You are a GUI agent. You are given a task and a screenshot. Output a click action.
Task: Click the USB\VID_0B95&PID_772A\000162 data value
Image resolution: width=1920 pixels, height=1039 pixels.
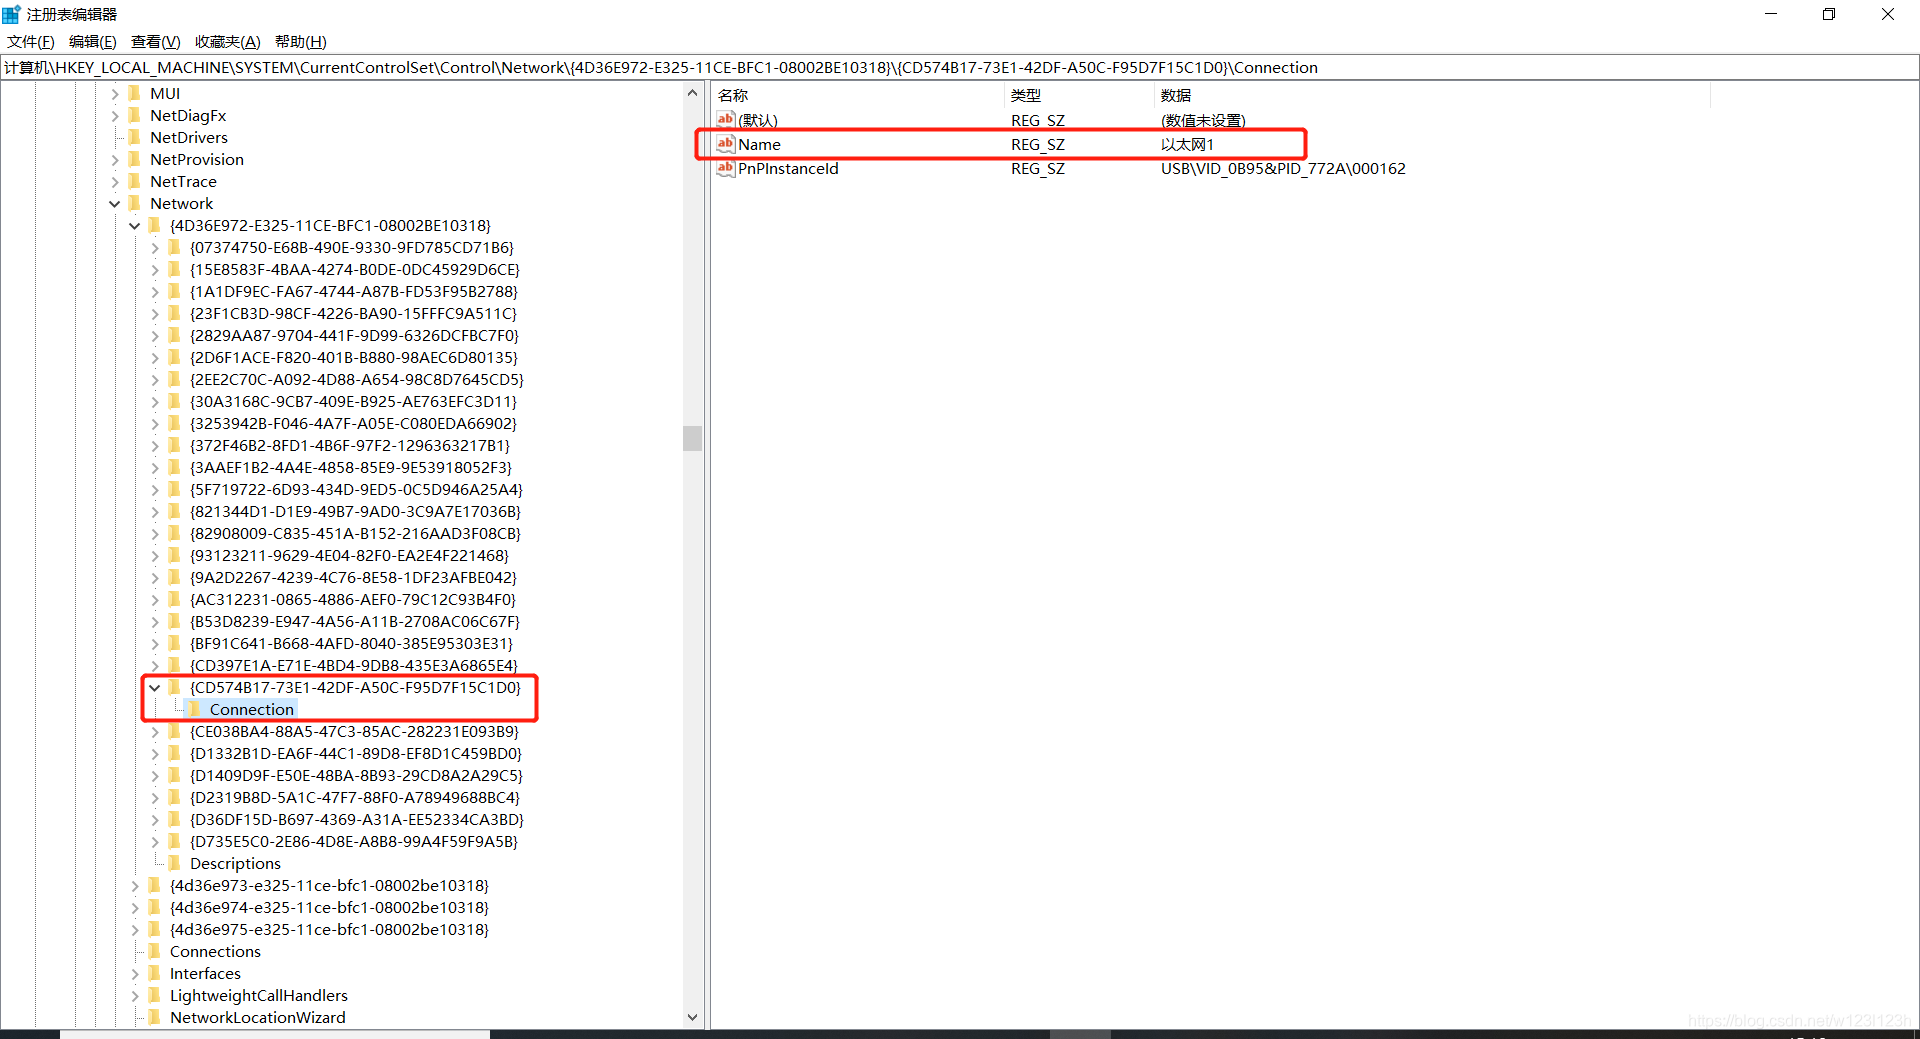(x=1283, y=168)
